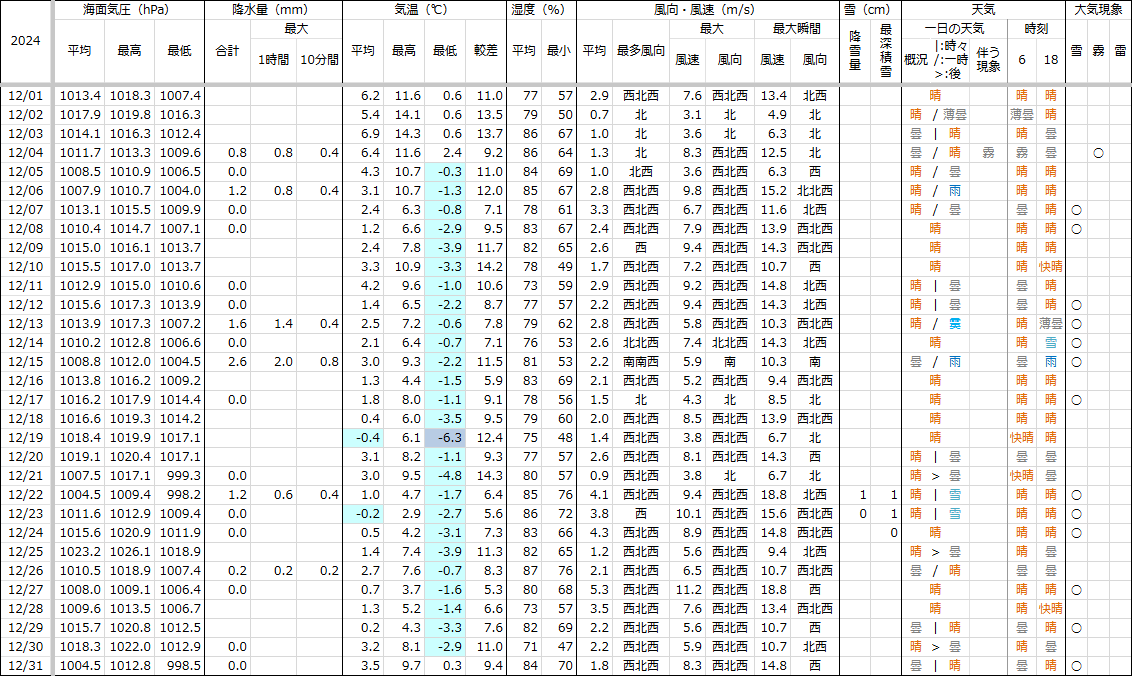Click the fog circle marker on 12/04
Screen dimensions: 1132x676
[1098, 153]
